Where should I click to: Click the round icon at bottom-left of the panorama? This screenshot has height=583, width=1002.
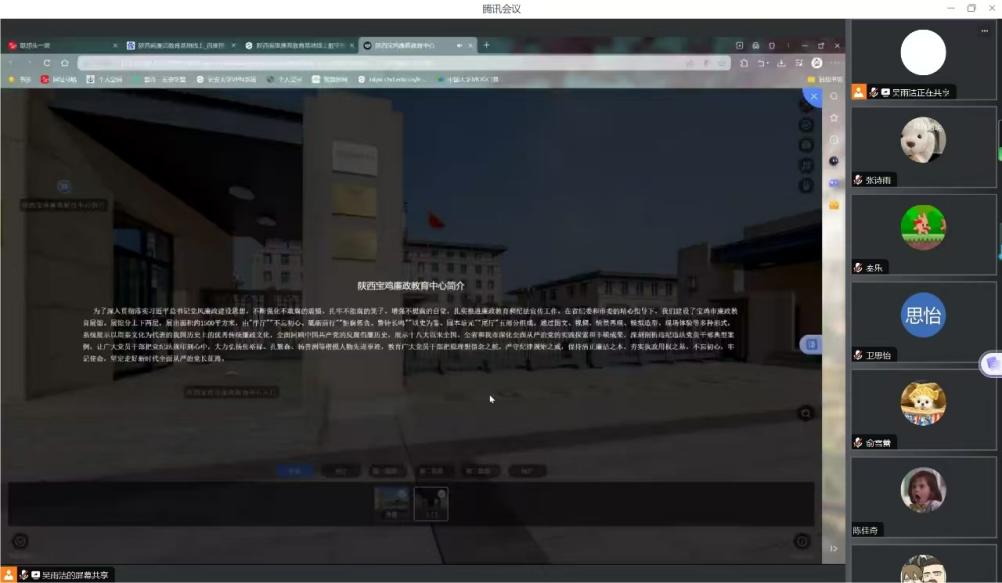pos(20,541)
